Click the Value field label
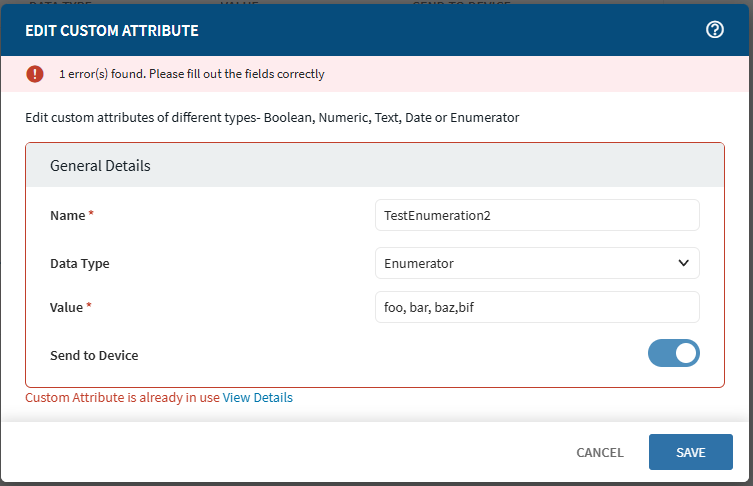 66,307
